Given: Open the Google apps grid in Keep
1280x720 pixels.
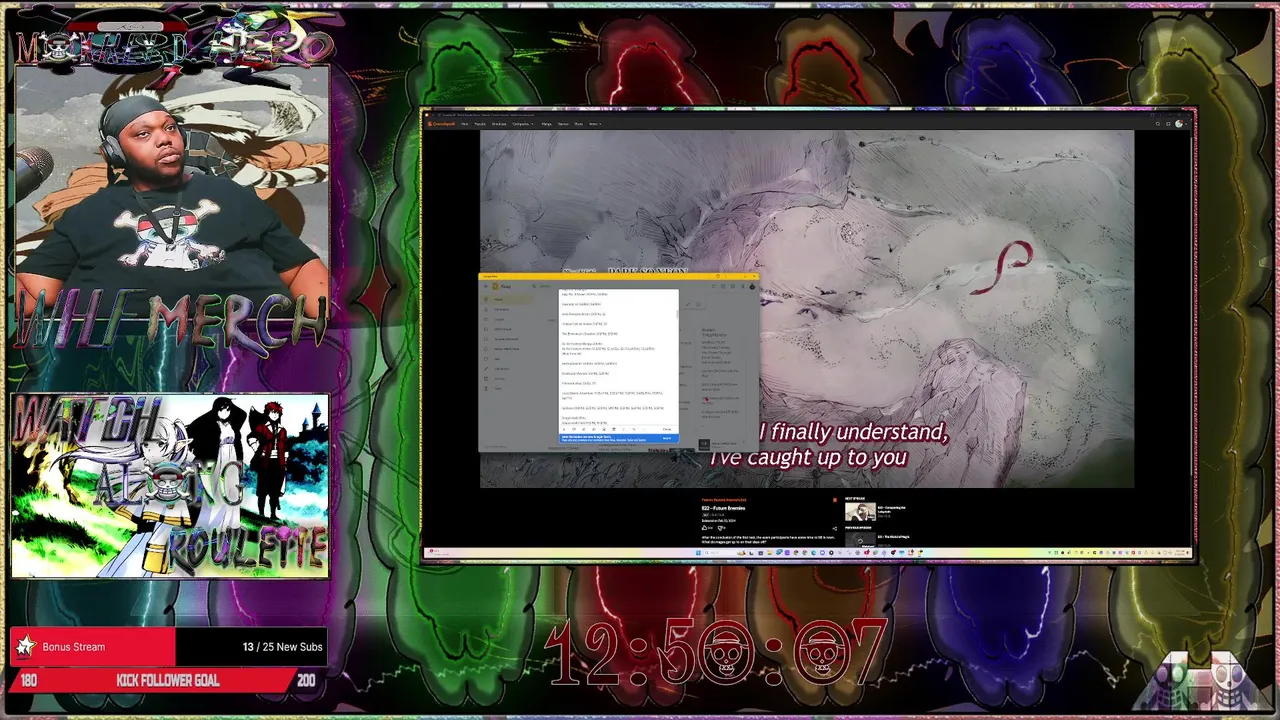Looking at the screenshot, I should 742,286.
